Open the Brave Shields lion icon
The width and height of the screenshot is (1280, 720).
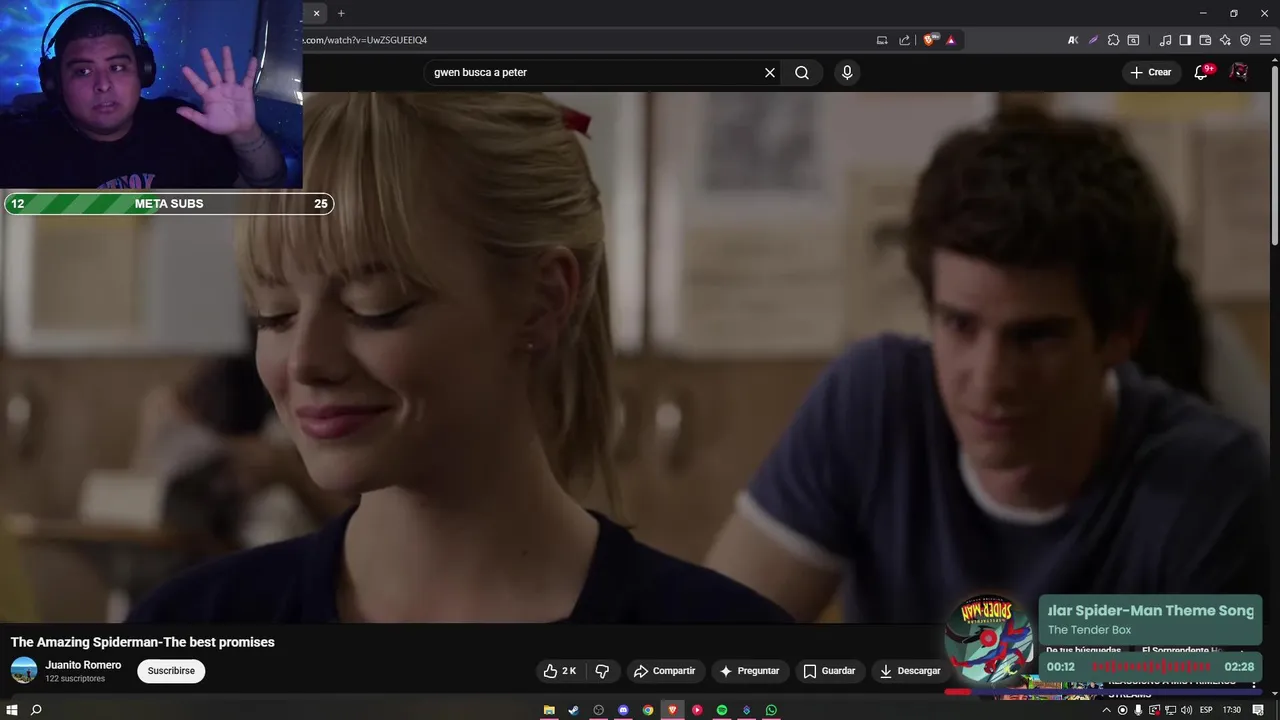pyautogui.click(x=930, y=40)
